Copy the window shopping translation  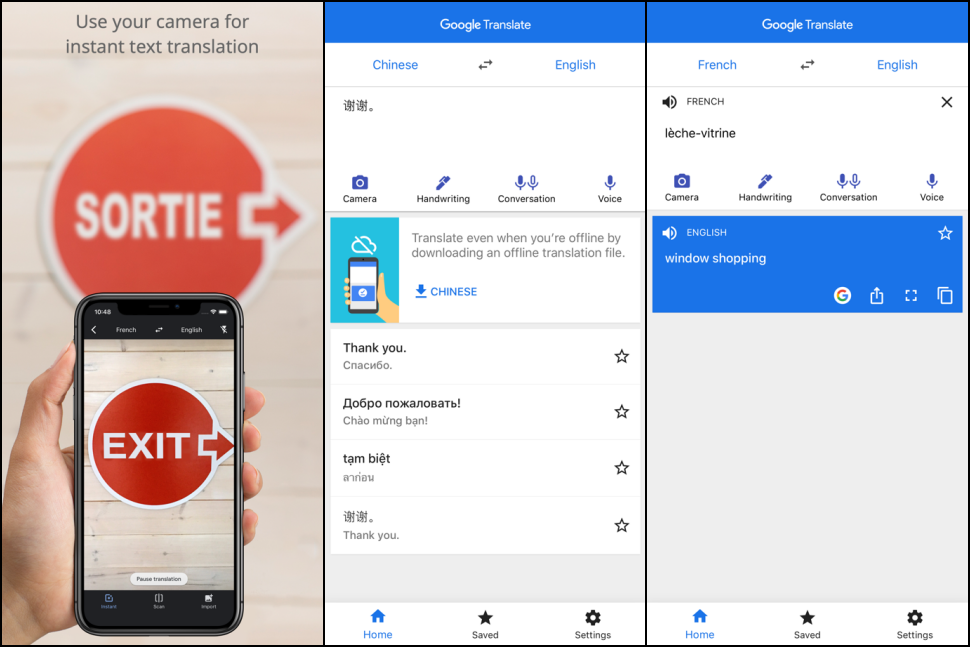tap(945, 296)
